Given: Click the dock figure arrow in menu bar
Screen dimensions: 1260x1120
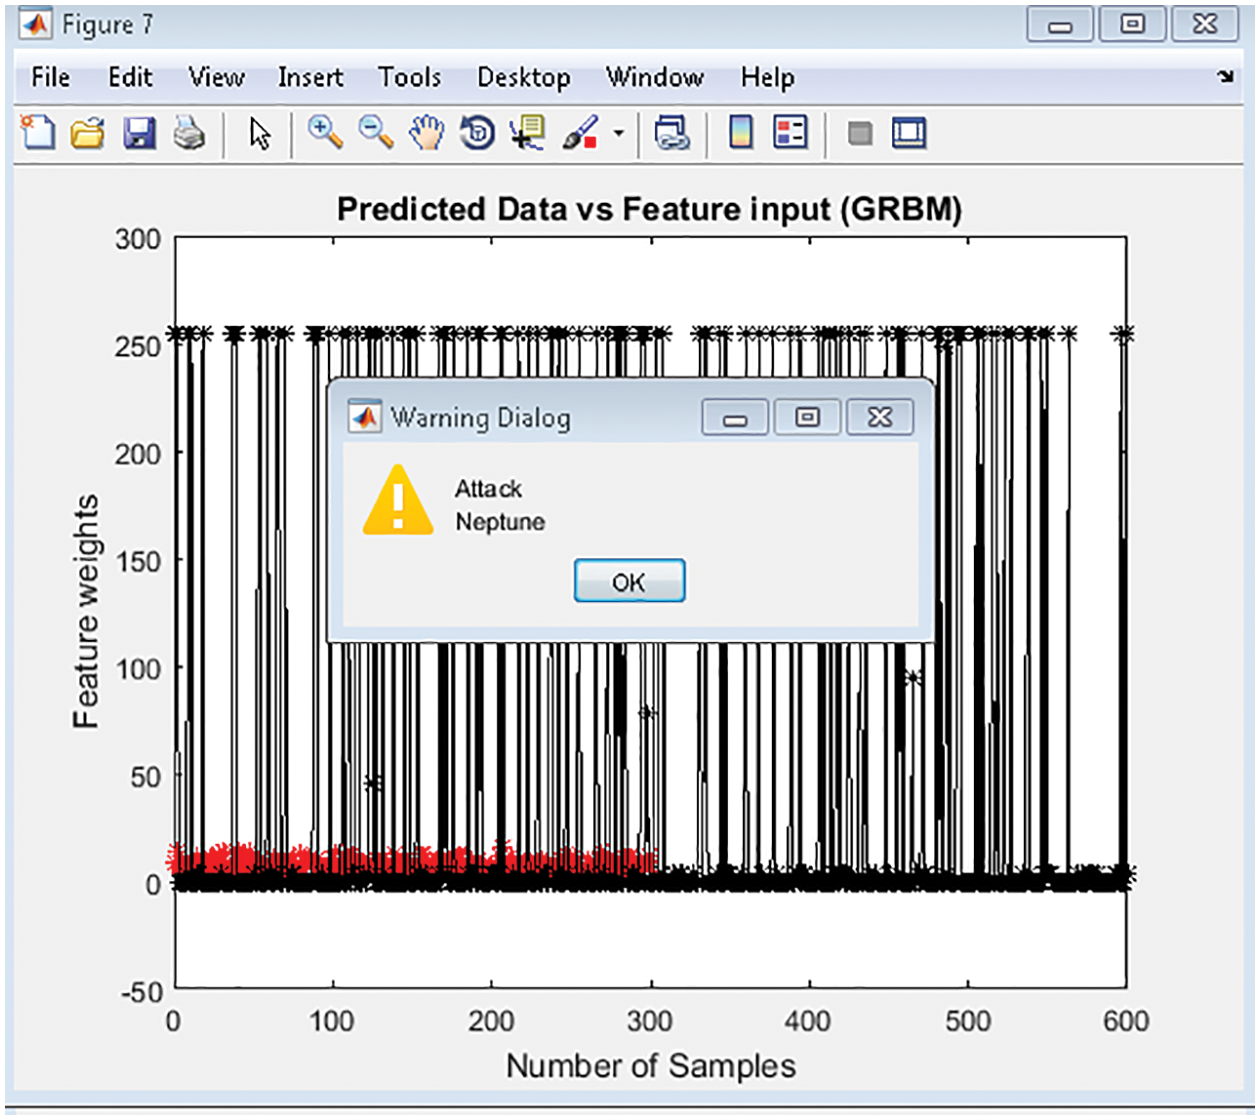Looking at the screenshot, I should (x=1225, y=77).
